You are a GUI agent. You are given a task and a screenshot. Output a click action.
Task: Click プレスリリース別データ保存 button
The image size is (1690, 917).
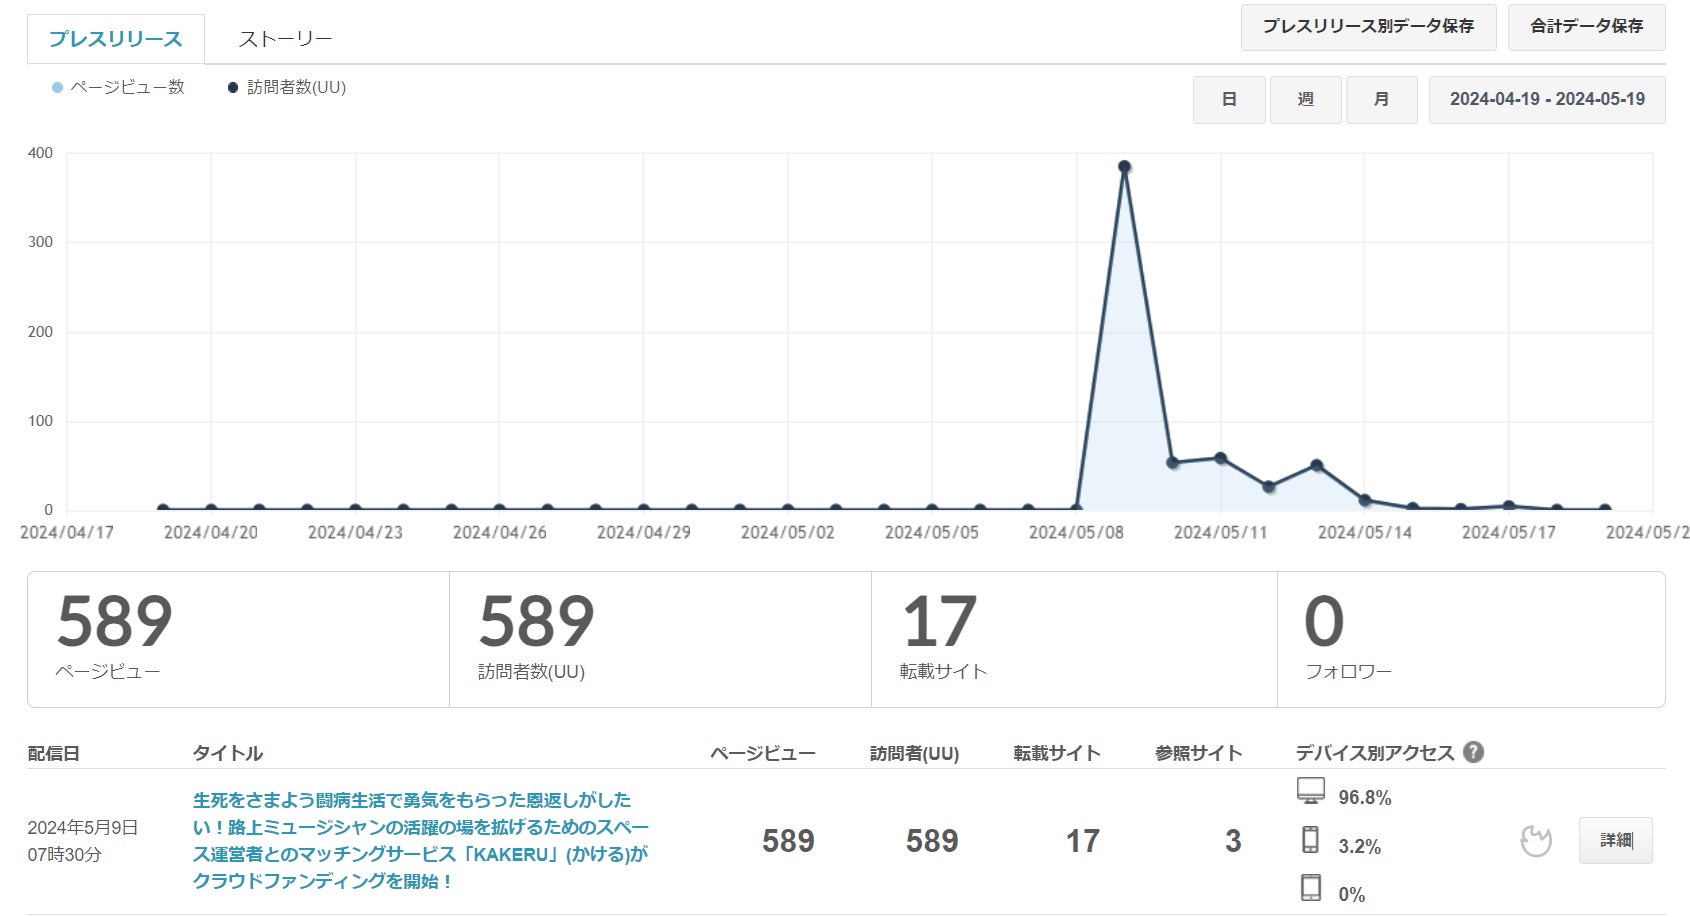[1368, 27]
